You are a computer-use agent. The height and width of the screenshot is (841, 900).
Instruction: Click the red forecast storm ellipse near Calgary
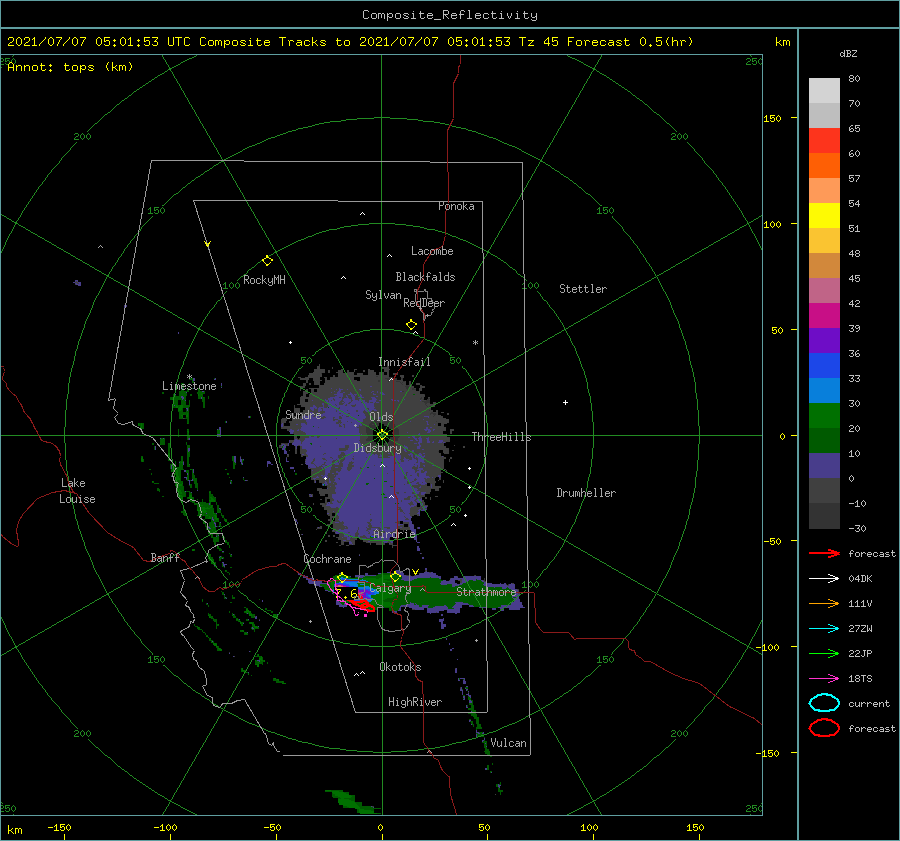click(363, 605)
